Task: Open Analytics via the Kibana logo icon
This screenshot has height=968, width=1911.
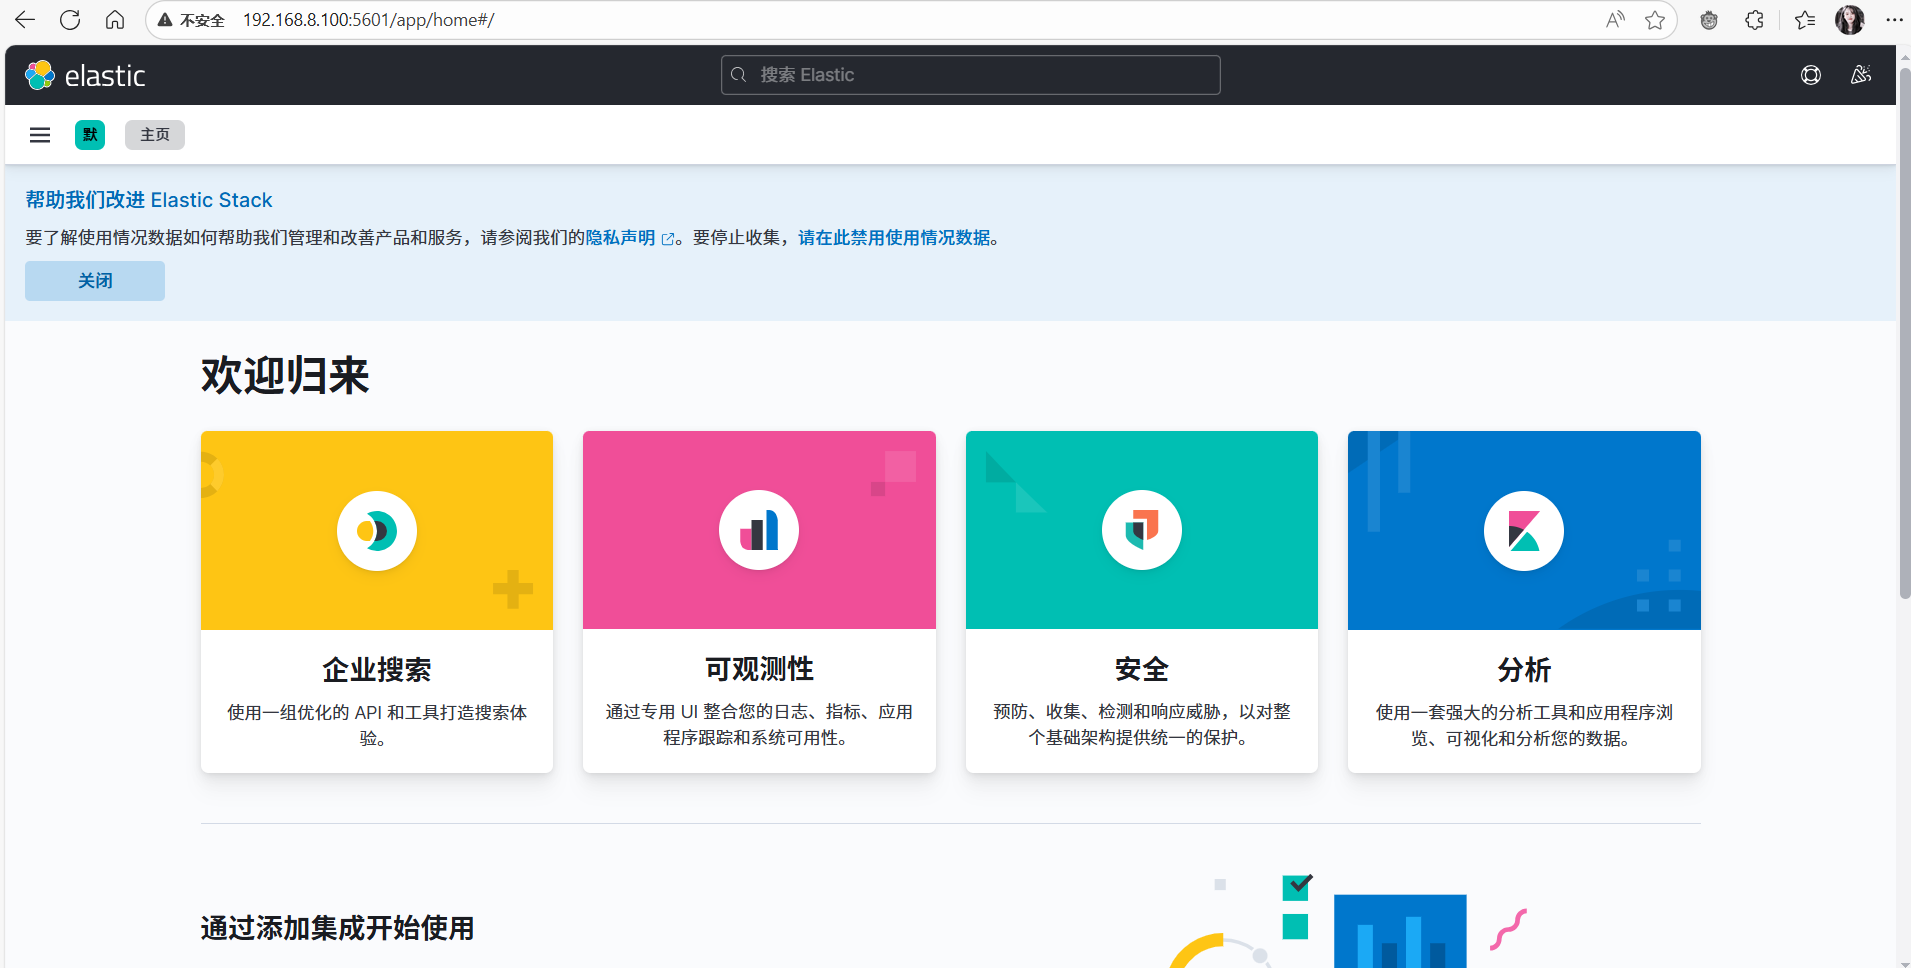Action: 1523,530
